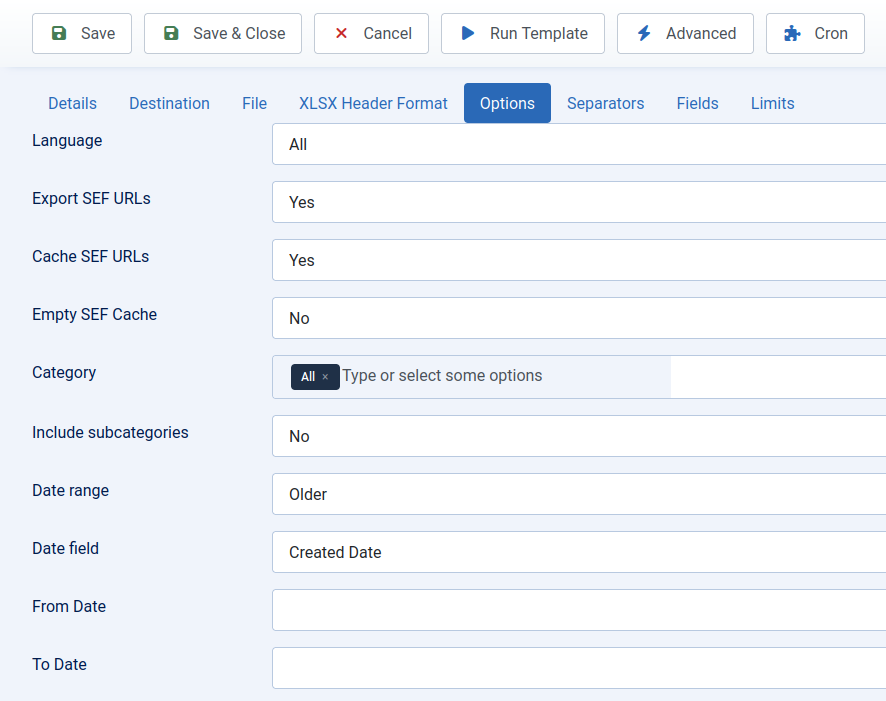Switch to the File tab

click(254, 103)
